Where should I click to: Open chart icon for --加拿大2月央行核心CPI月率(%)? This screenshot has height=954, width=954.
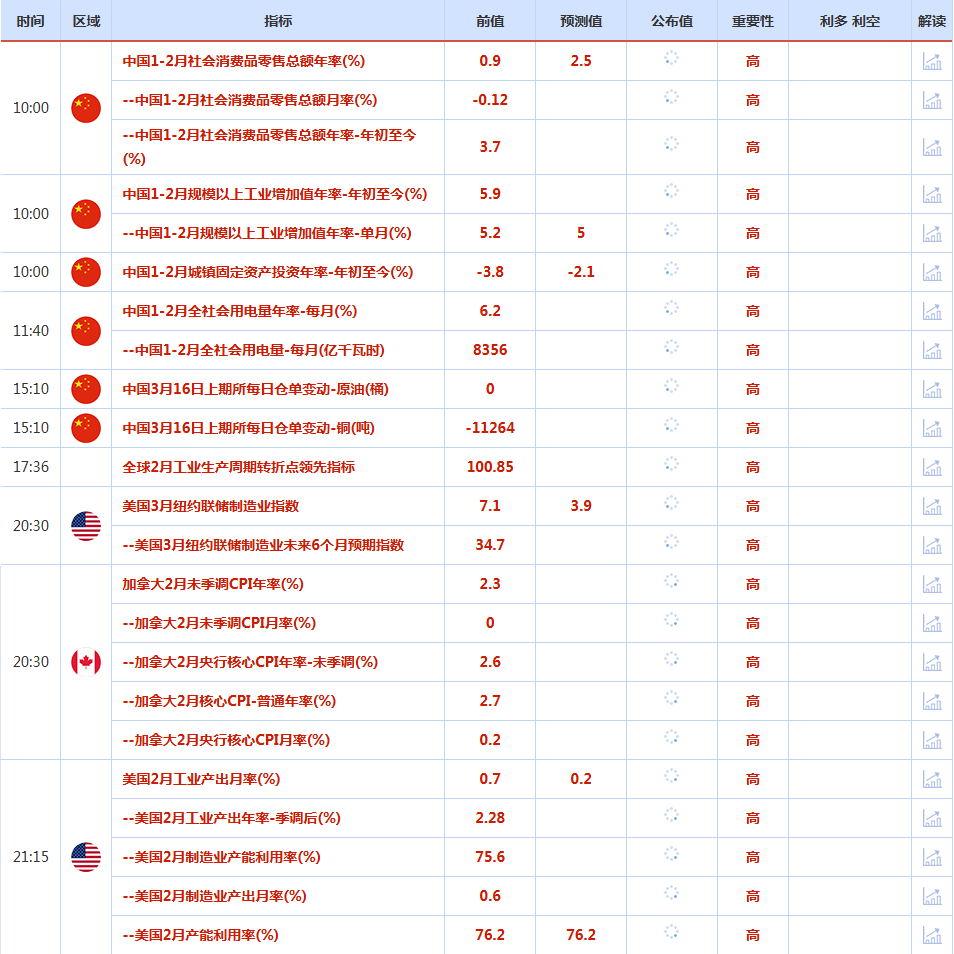click(x=931, y=740)
